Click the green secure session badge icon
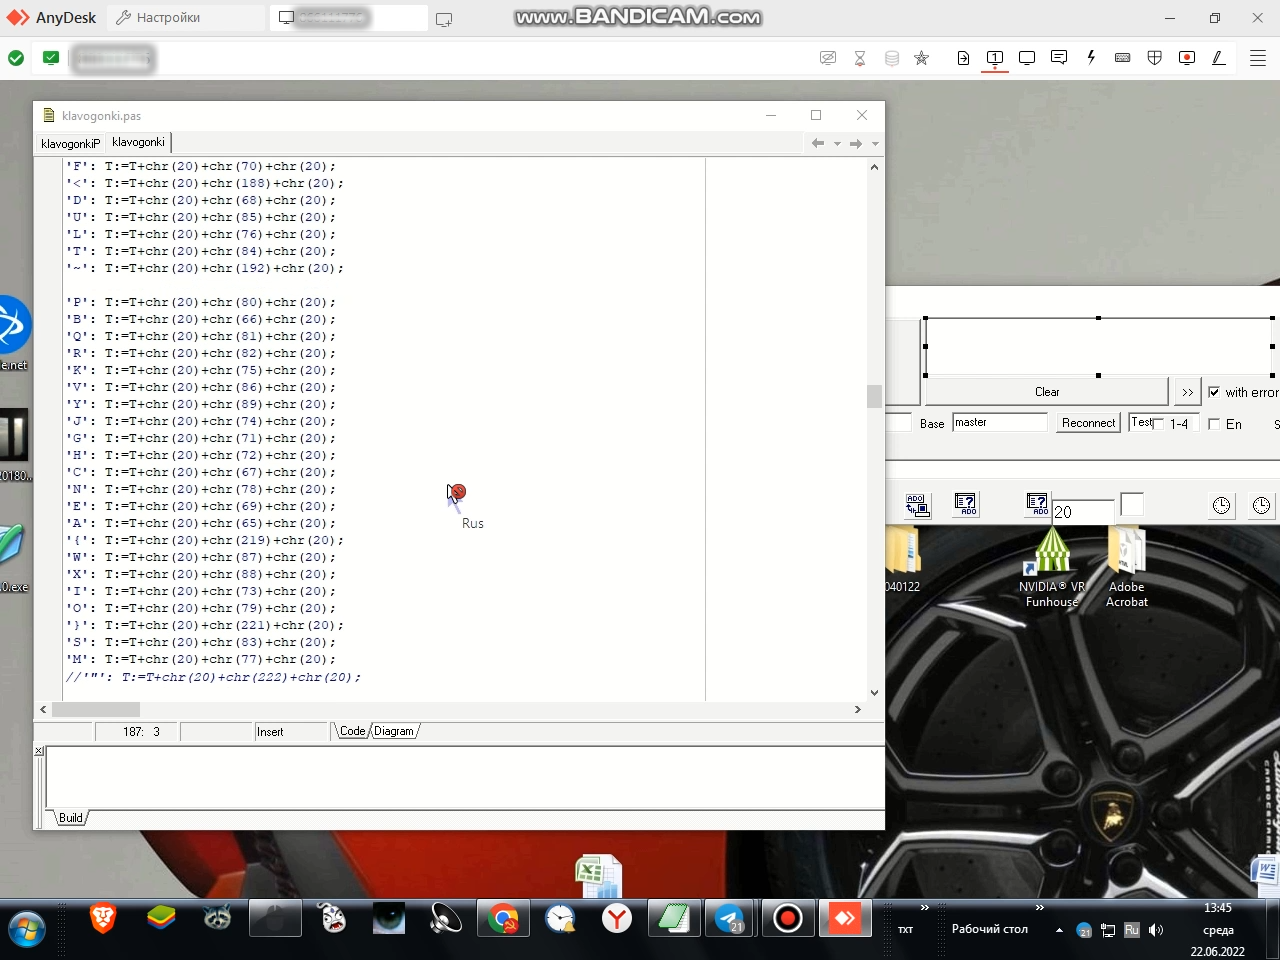The image size is (1280, 960). click(51, 58)
